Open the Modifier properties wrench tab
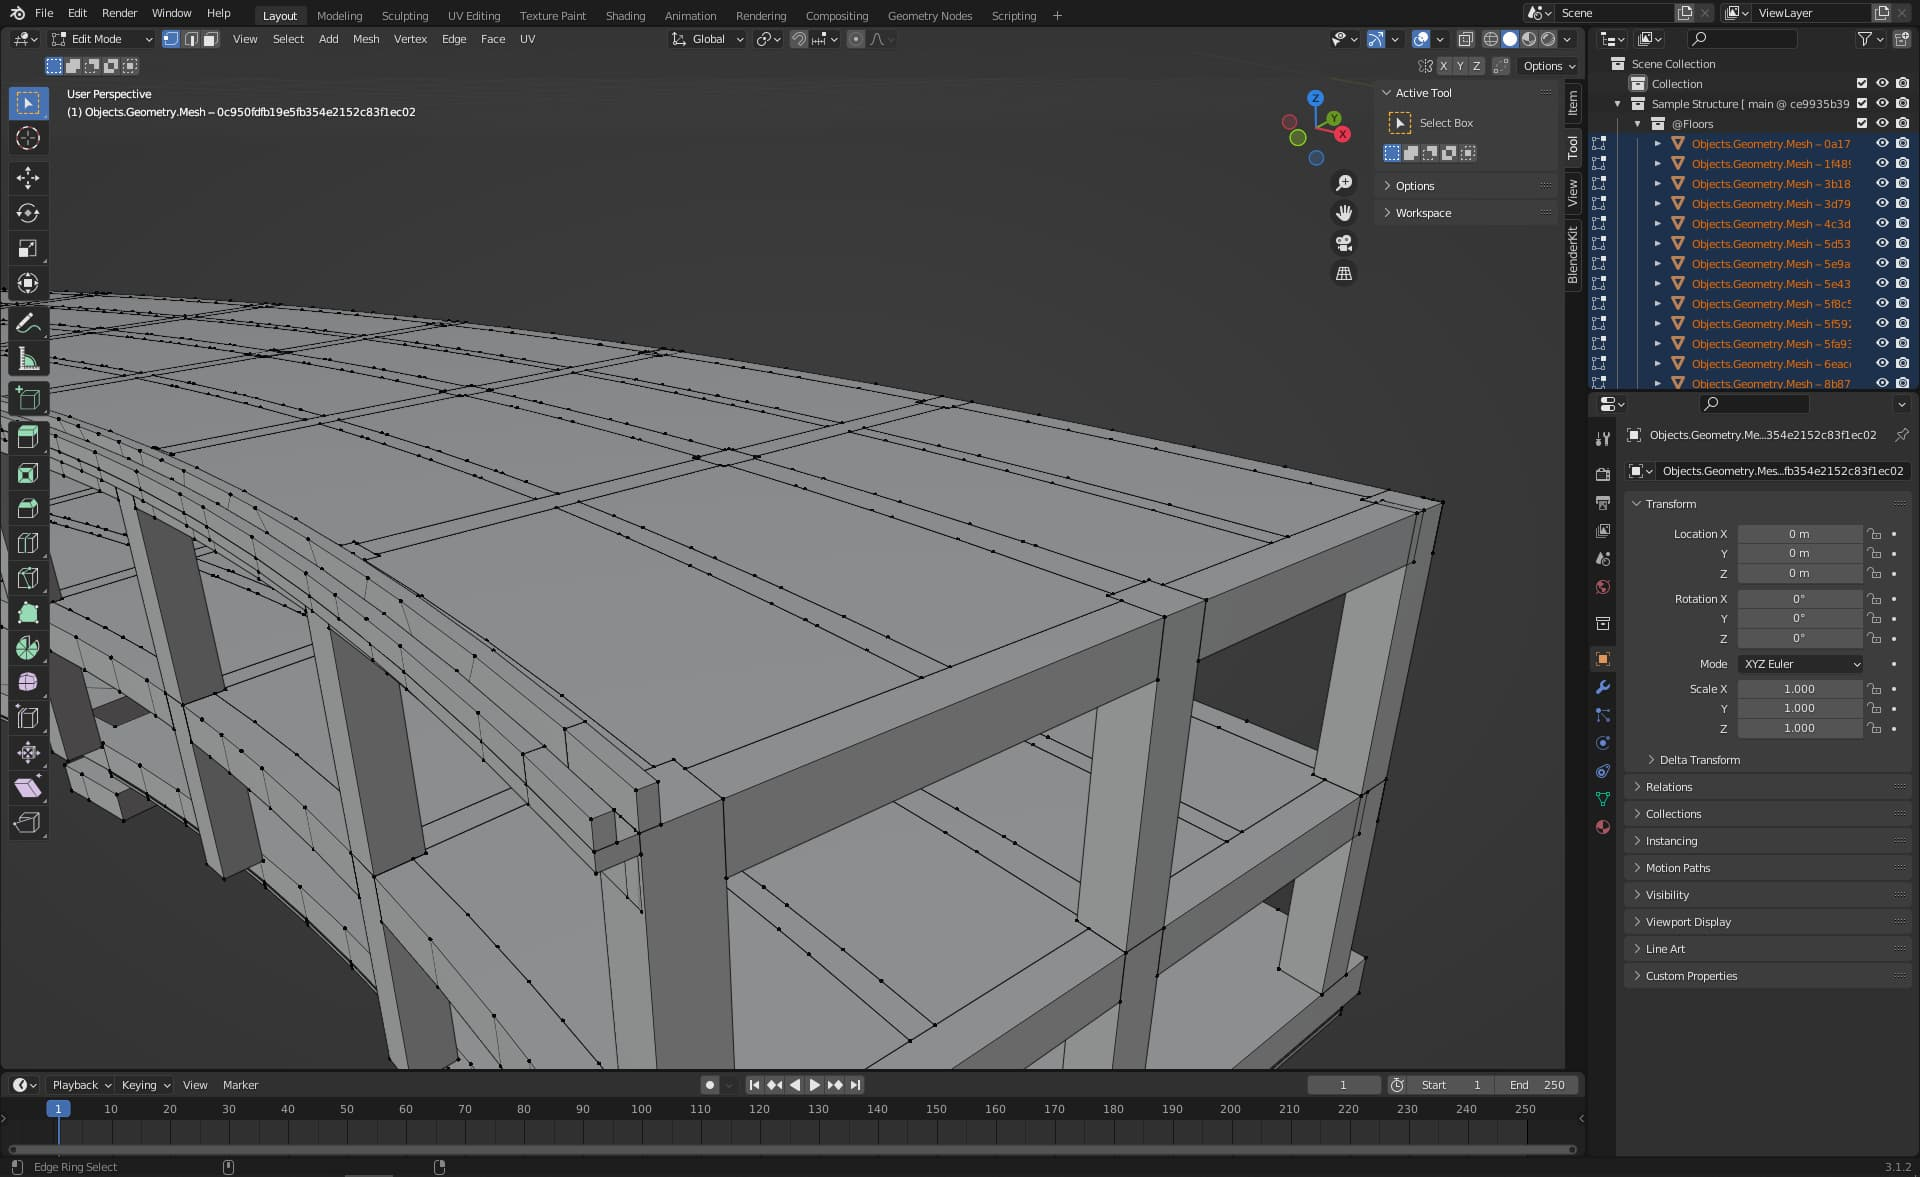 point(1603,687)
